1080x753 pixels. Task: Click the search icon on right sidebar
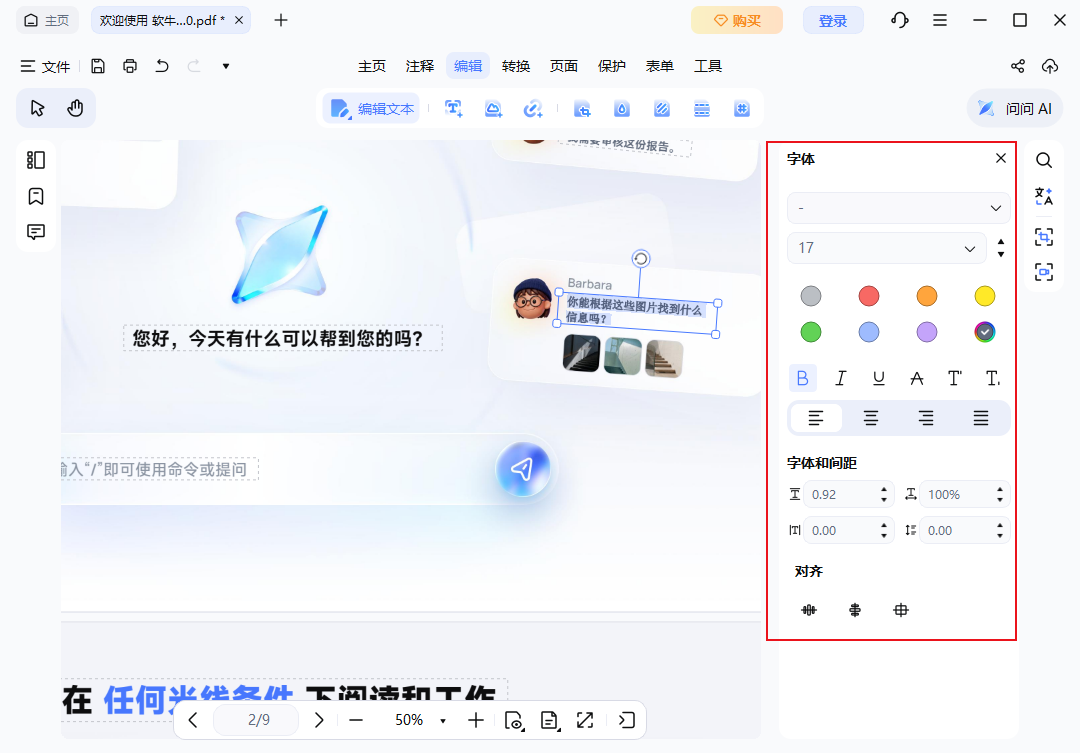point(1043,161)
